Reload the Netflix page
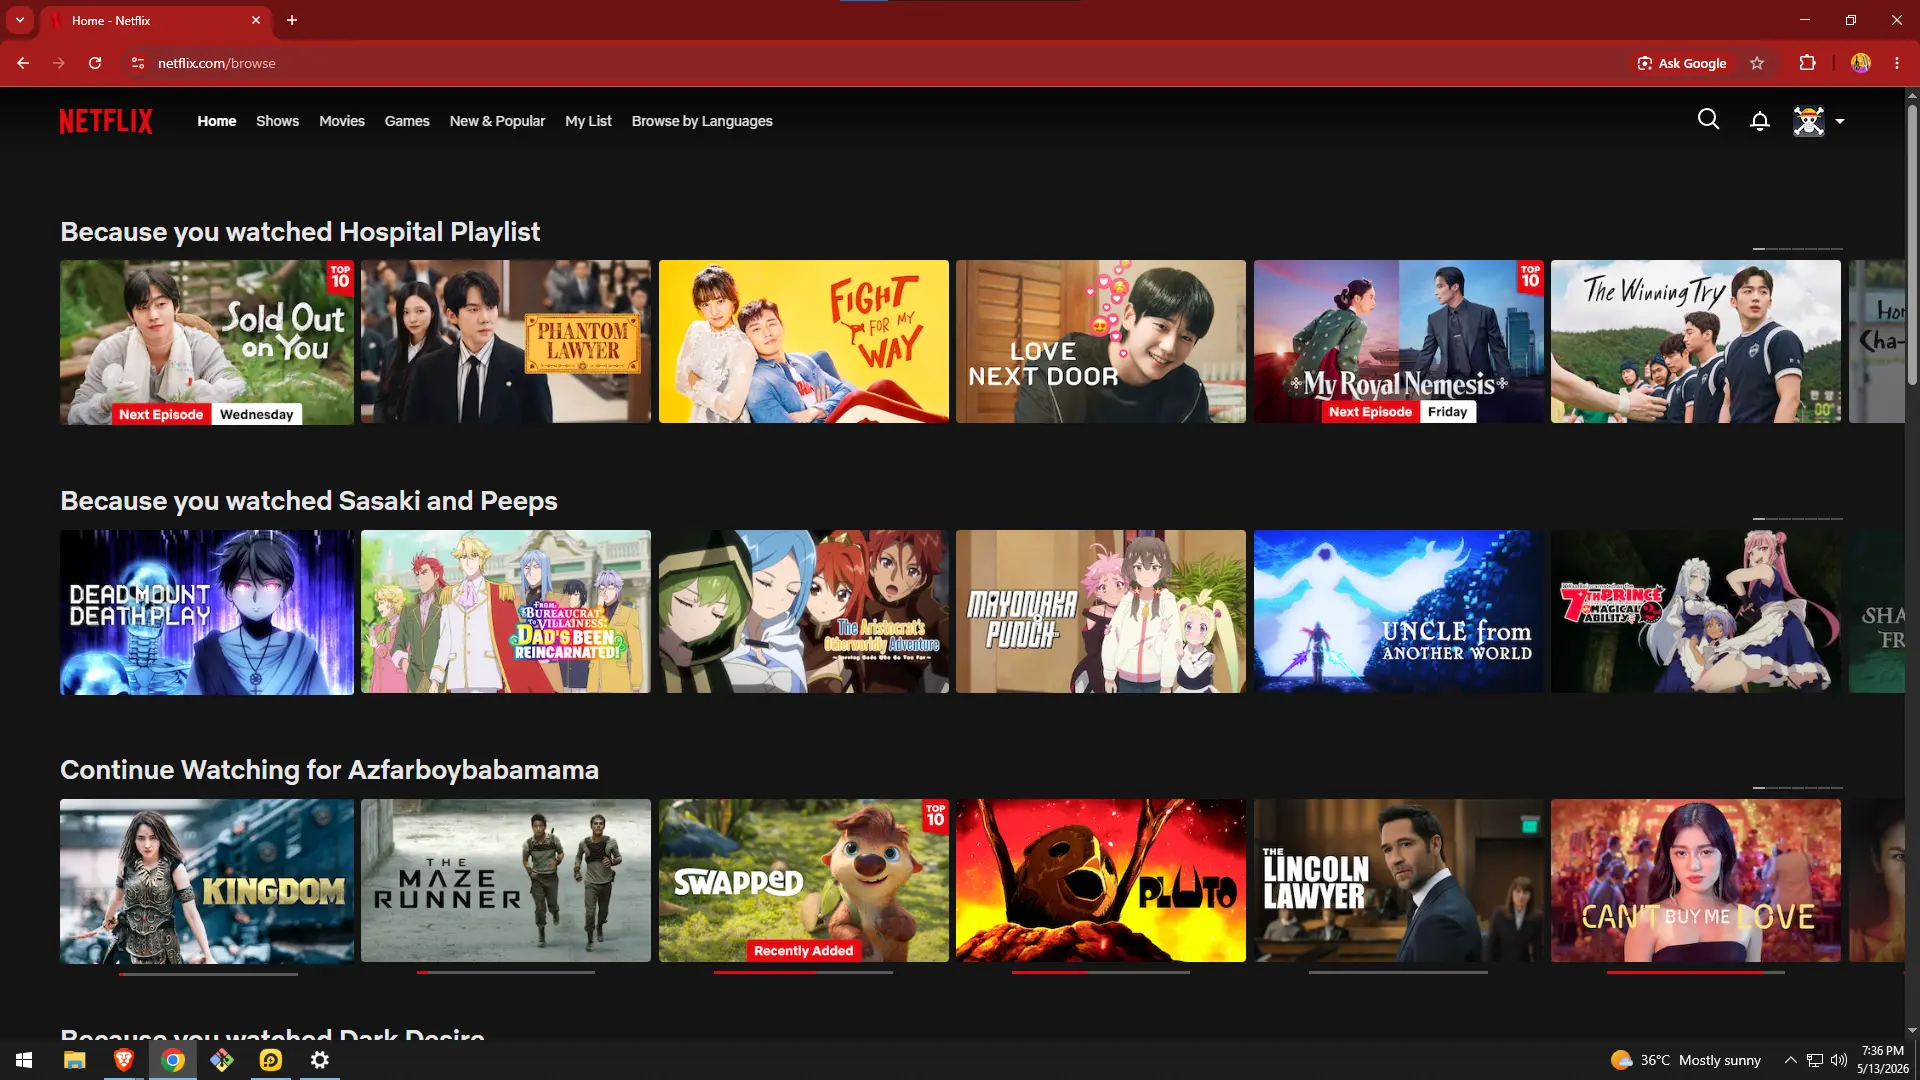The width and height of the screenshot is (1920, 1080). [95, 63]
